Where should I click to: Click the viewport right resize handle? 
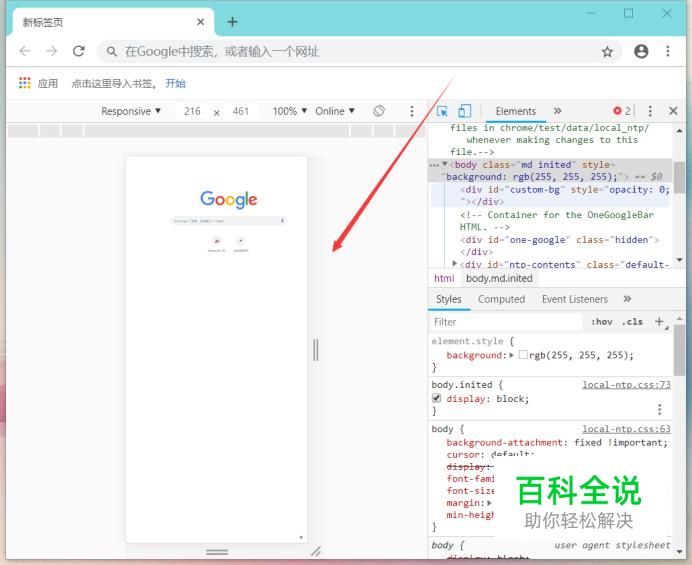click(x=316, y=350)
